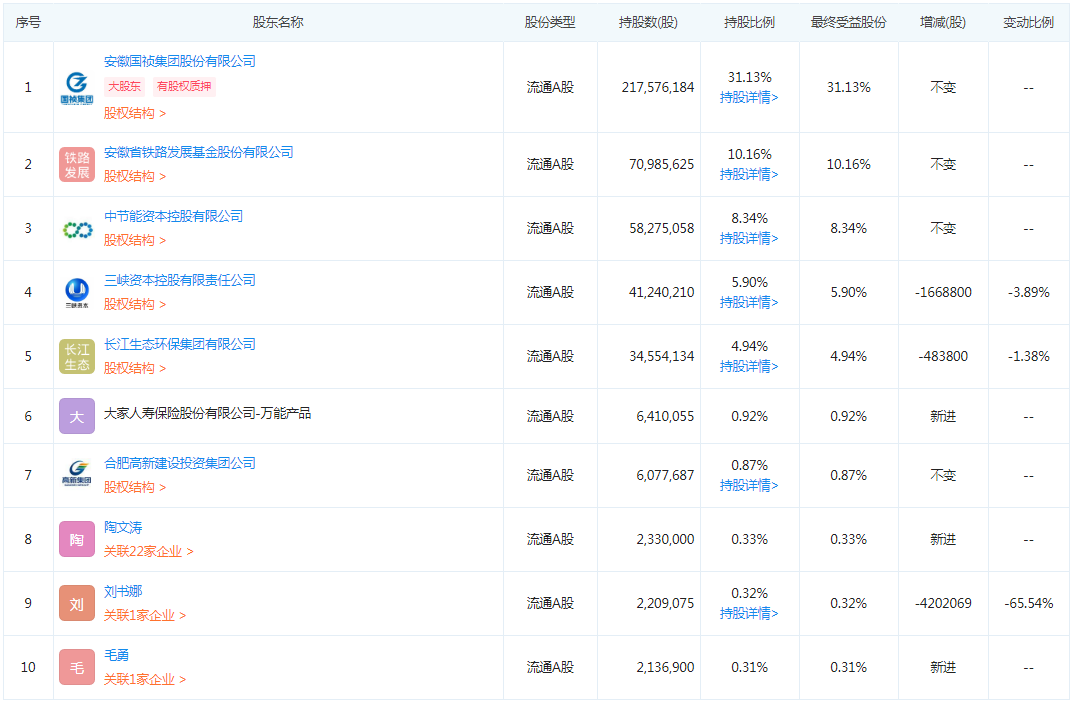Click the 变动比例 column header
The width and height of the screenshot is (1076, 706).
click(x=1028, y=23)
